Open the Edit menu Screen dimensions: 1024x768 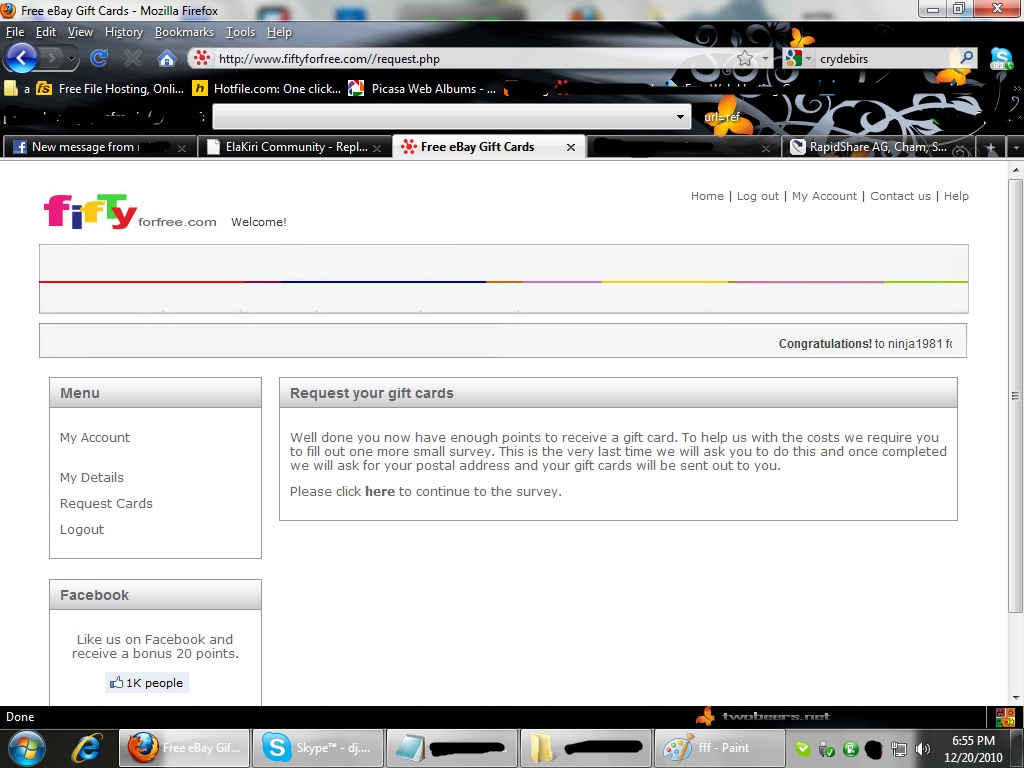click(x=46, y=32)
